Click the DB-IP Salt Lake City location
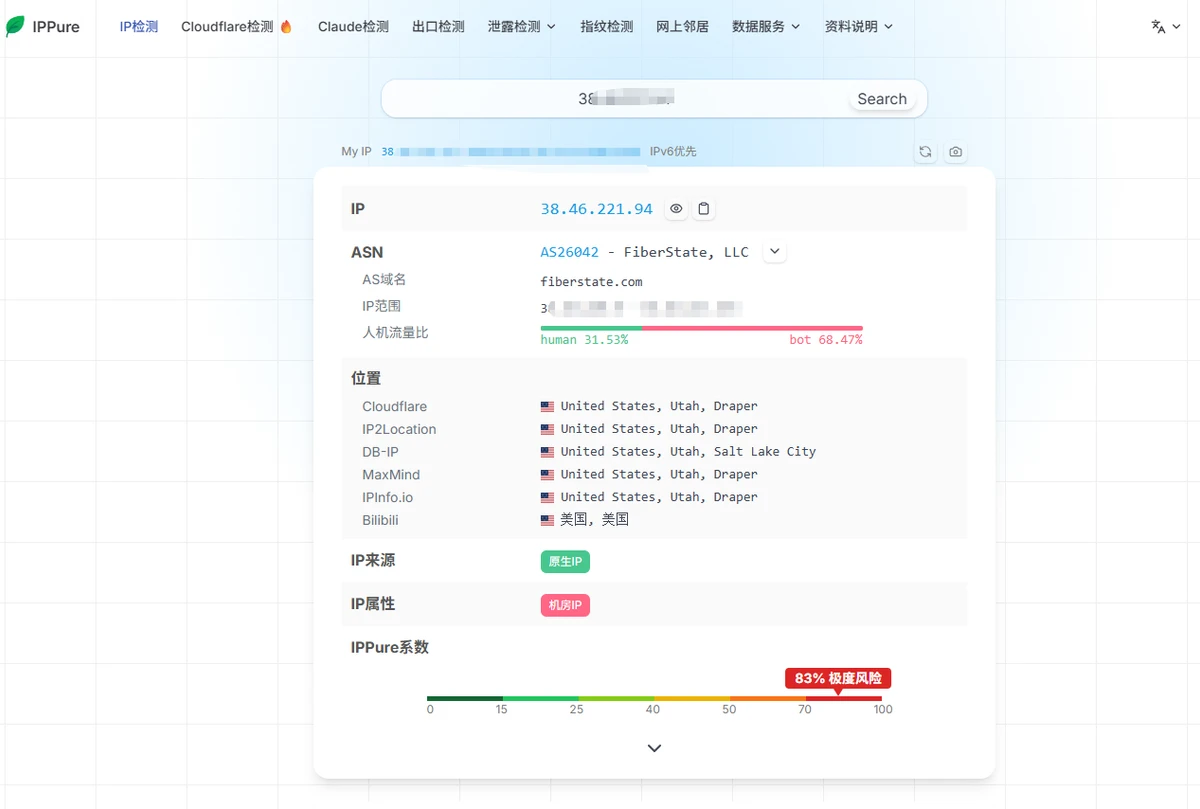1200x809 pixels. click(688, 452)
